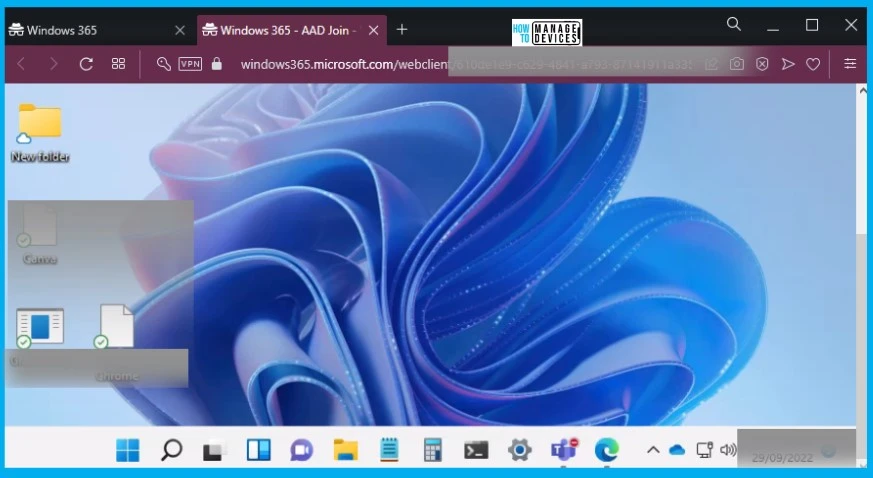Open taskbar Search
The image size is (873, 478).
pyautogui.click(x=171, y=450)
